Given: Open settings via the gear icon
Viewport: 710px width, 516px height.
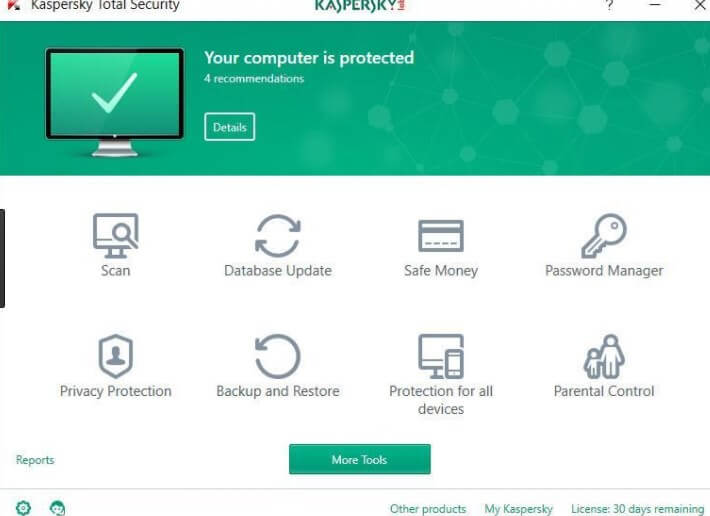Looking at the screenshot, I should click(x=23, y=508).
